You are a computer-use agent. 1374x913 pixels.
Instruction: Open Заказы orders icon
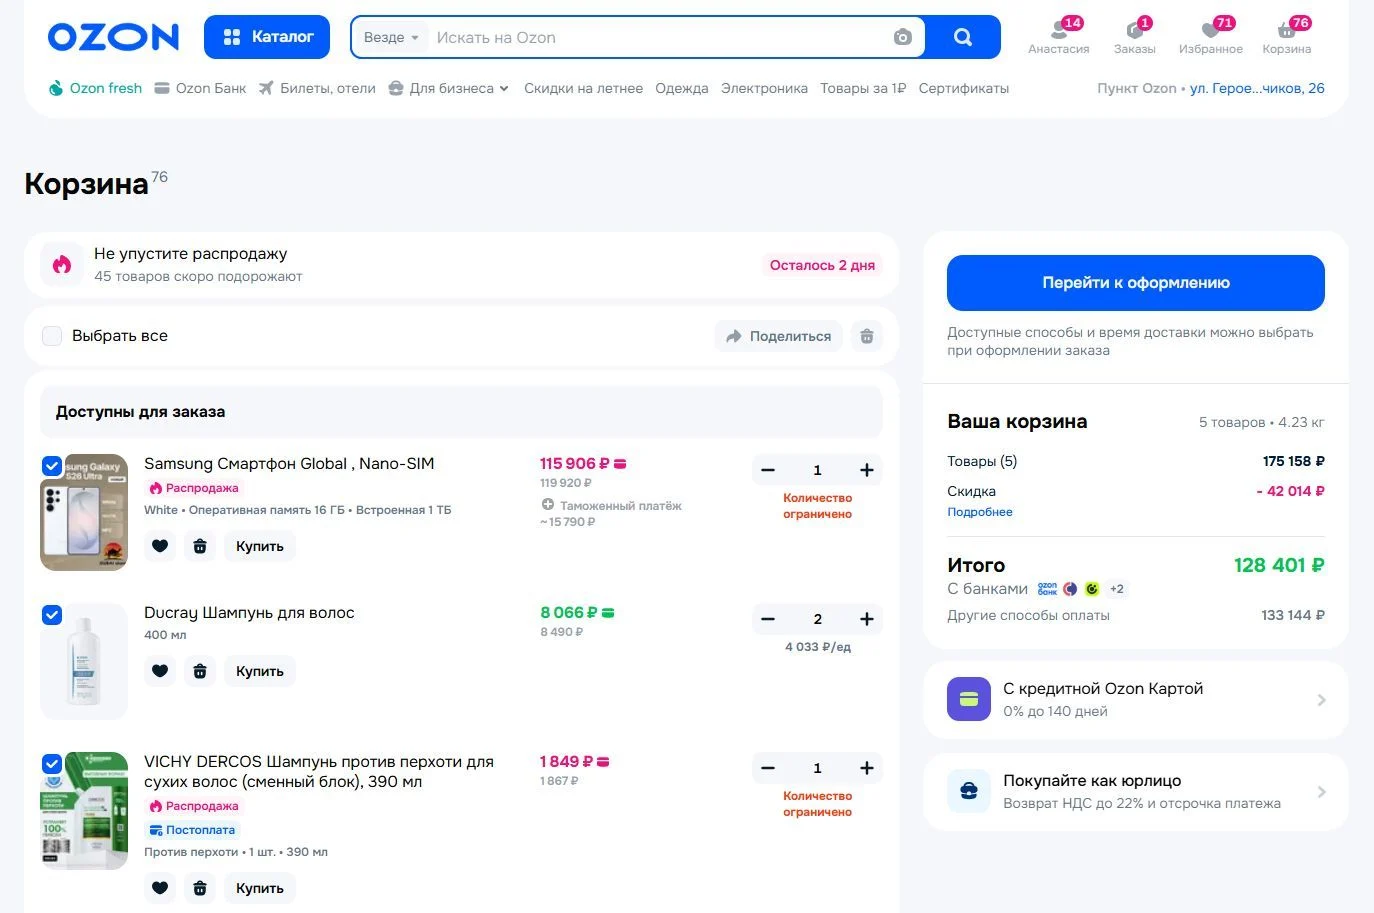(x=1135, y=36)
